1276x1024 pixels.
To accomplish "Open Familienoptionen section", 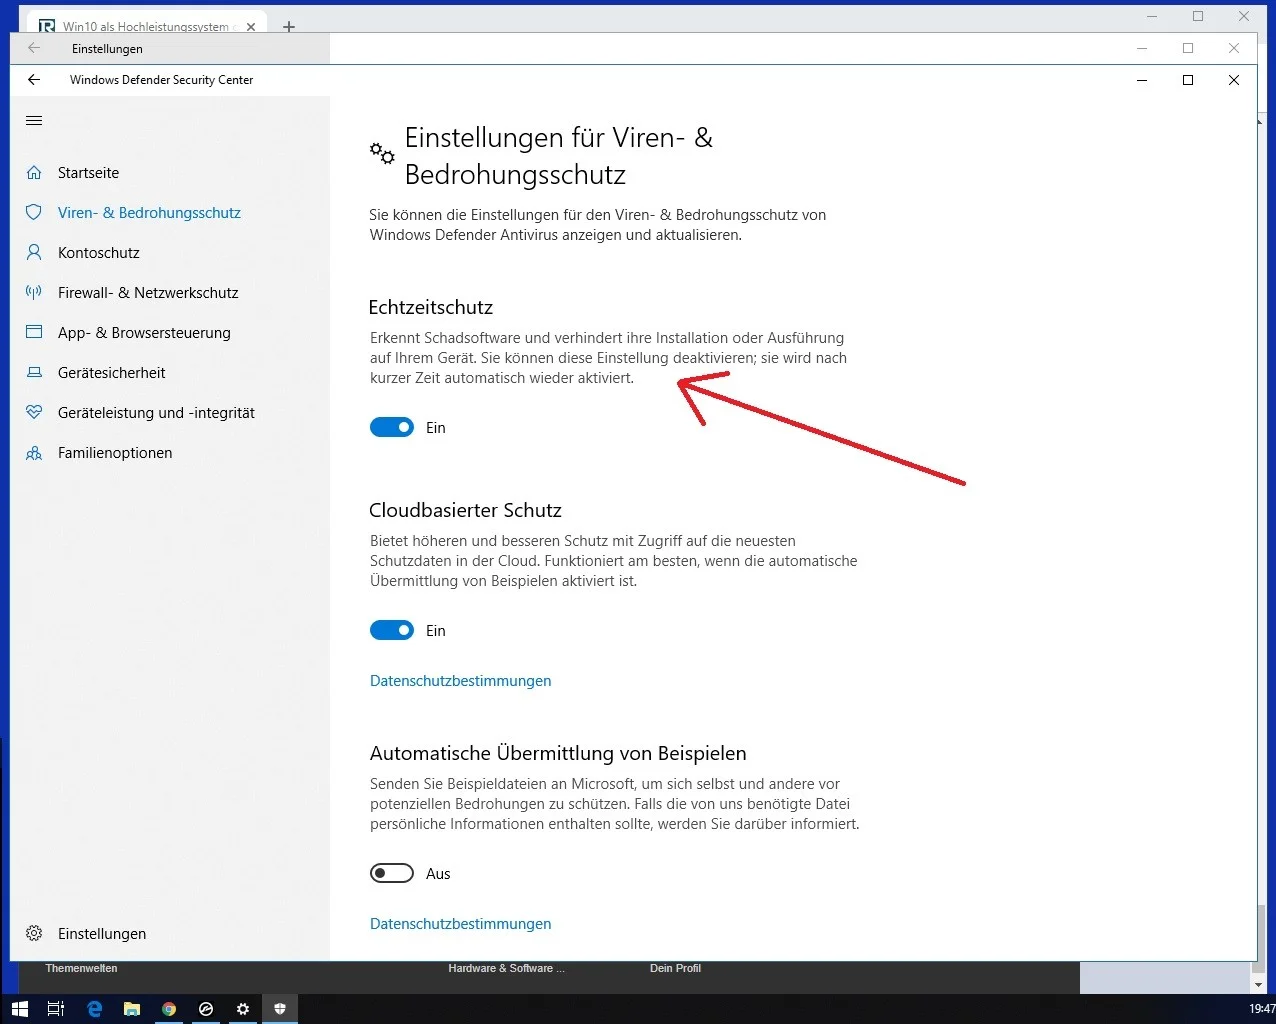I will (x=115, y=453).
